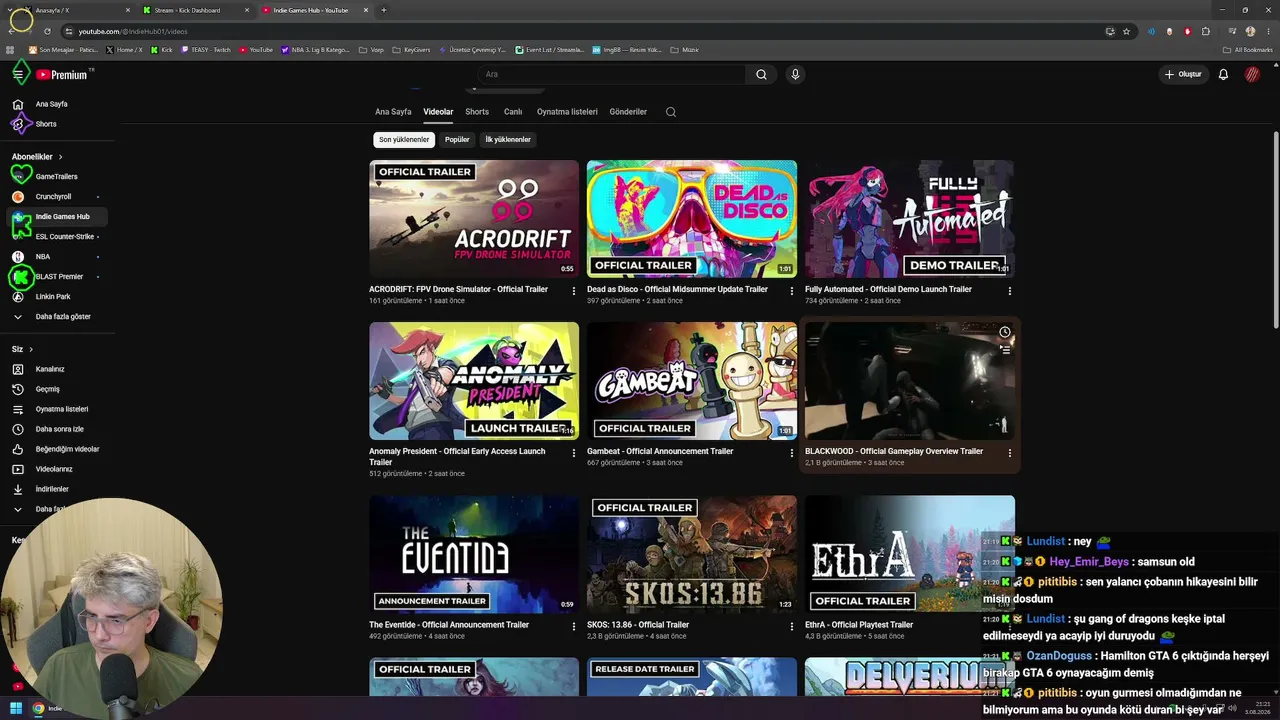Add BLACKWOOD video to queue

click(1005, 350)
